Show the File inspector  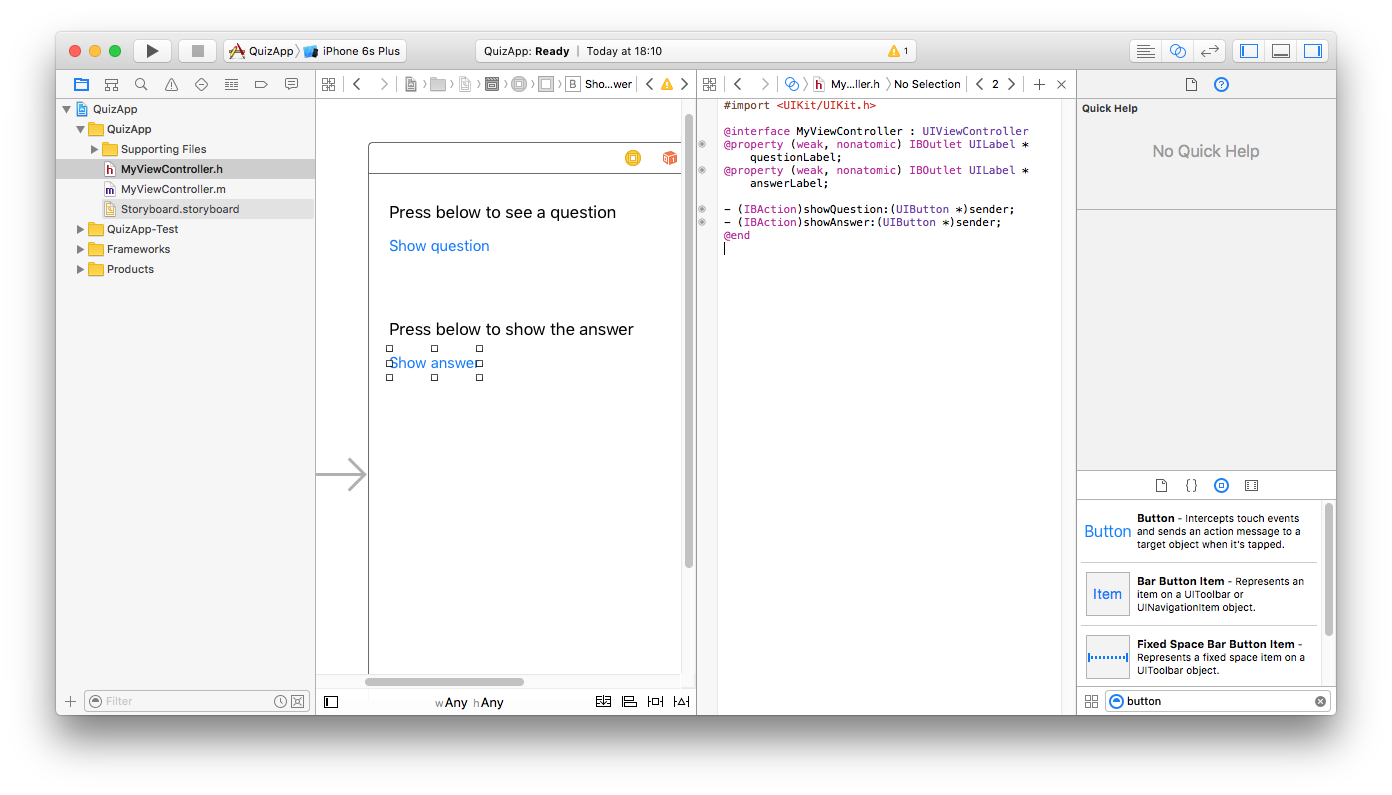pyautogui.click(x=1191, y=85)
